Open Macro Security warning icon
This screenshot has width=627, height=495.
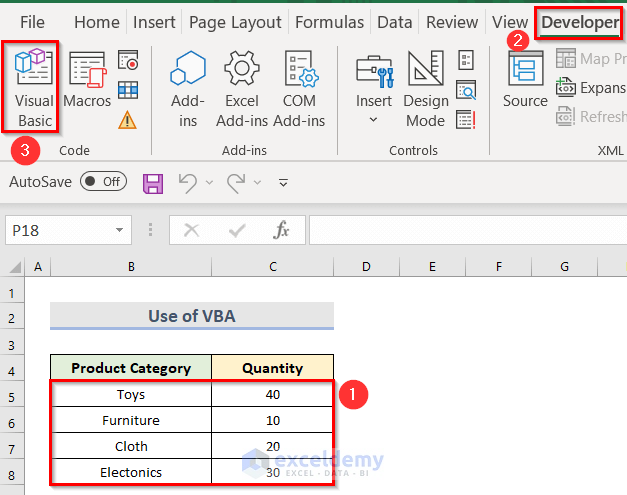(128, 120)
